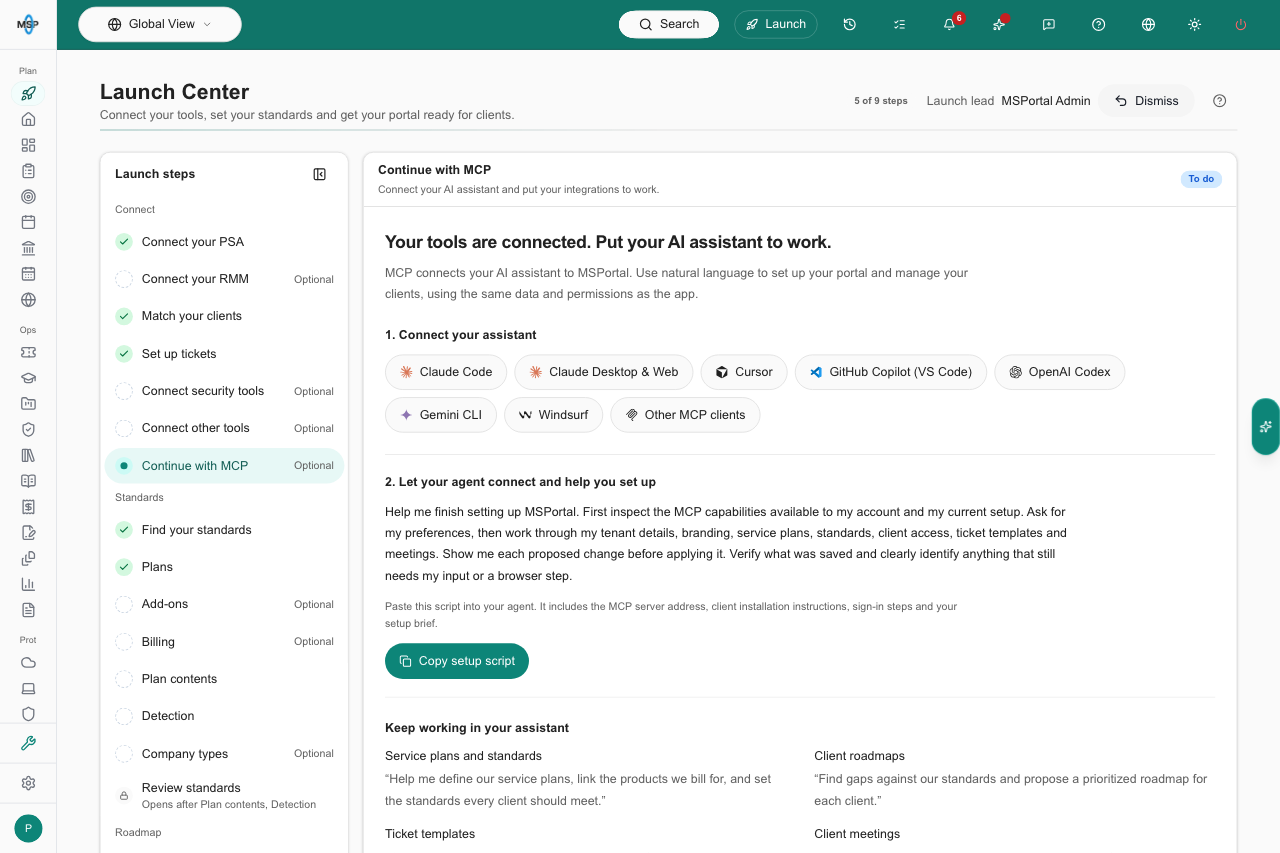This screenshot has width=1280, height=853.
Task: Open the settings gear in sidebar
Action: (x=28, y=783)
